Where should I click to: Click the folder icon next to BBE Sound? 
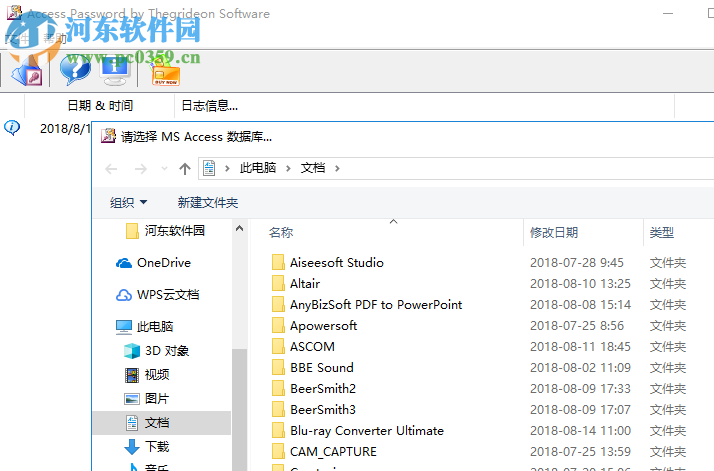tap(278, 367)
